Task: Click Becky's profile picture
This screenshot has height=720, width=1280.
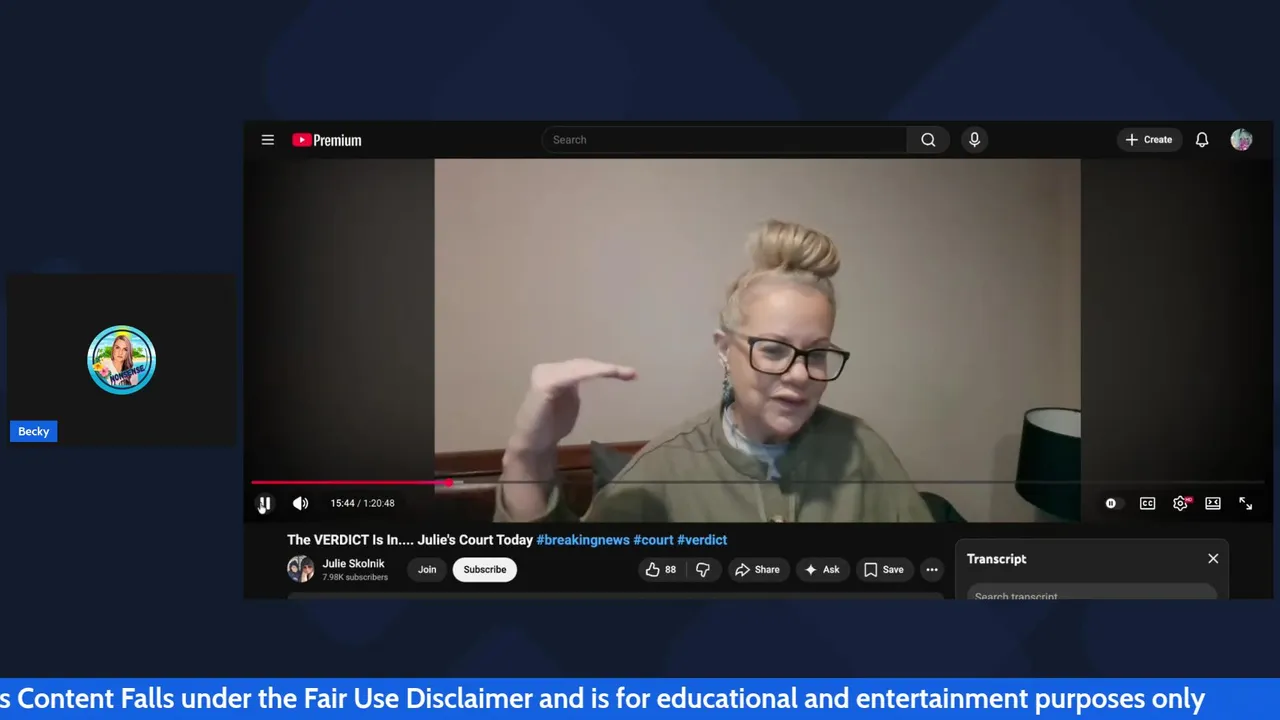Action: coord(121,359)
